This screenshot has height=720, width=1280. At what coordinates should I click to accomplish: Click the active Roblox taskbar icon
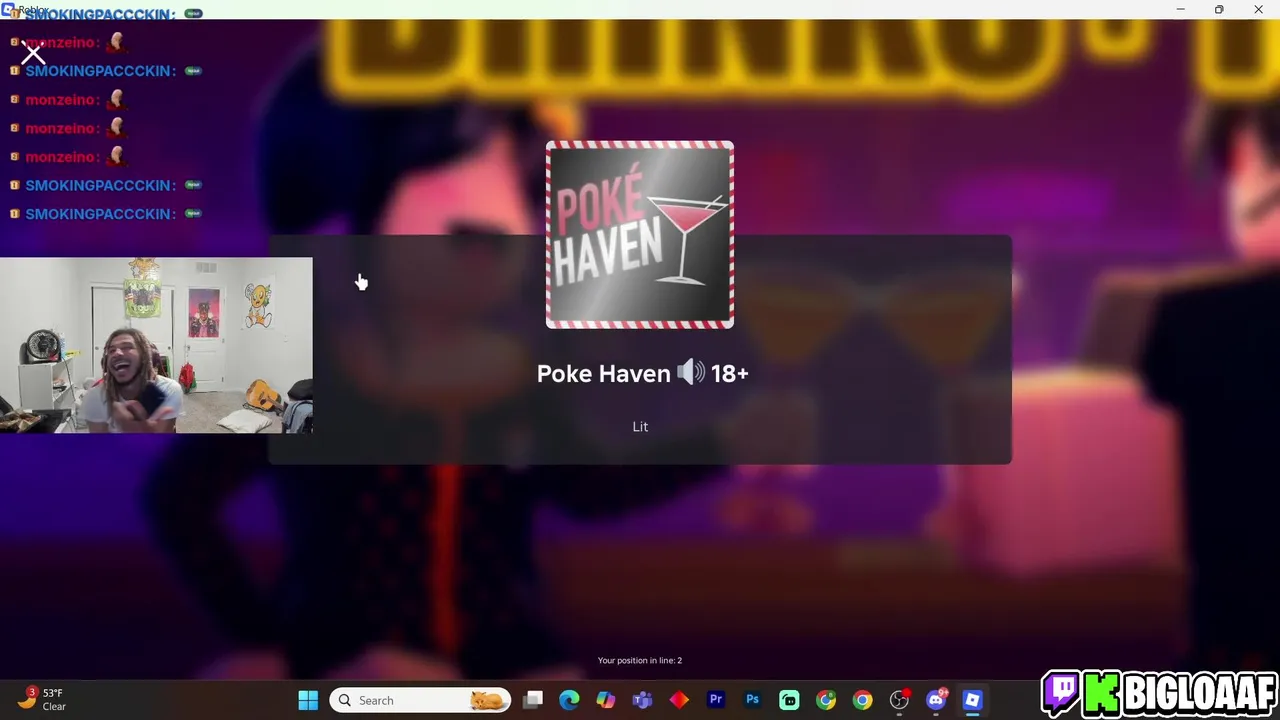(x=972, y=700)
